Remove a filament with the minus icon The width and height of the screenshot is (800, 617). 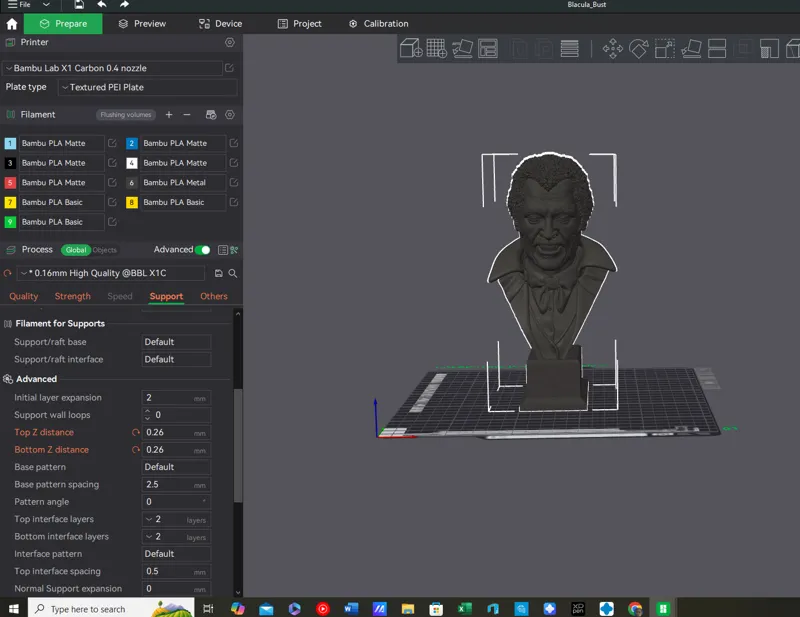pos(187,115)
